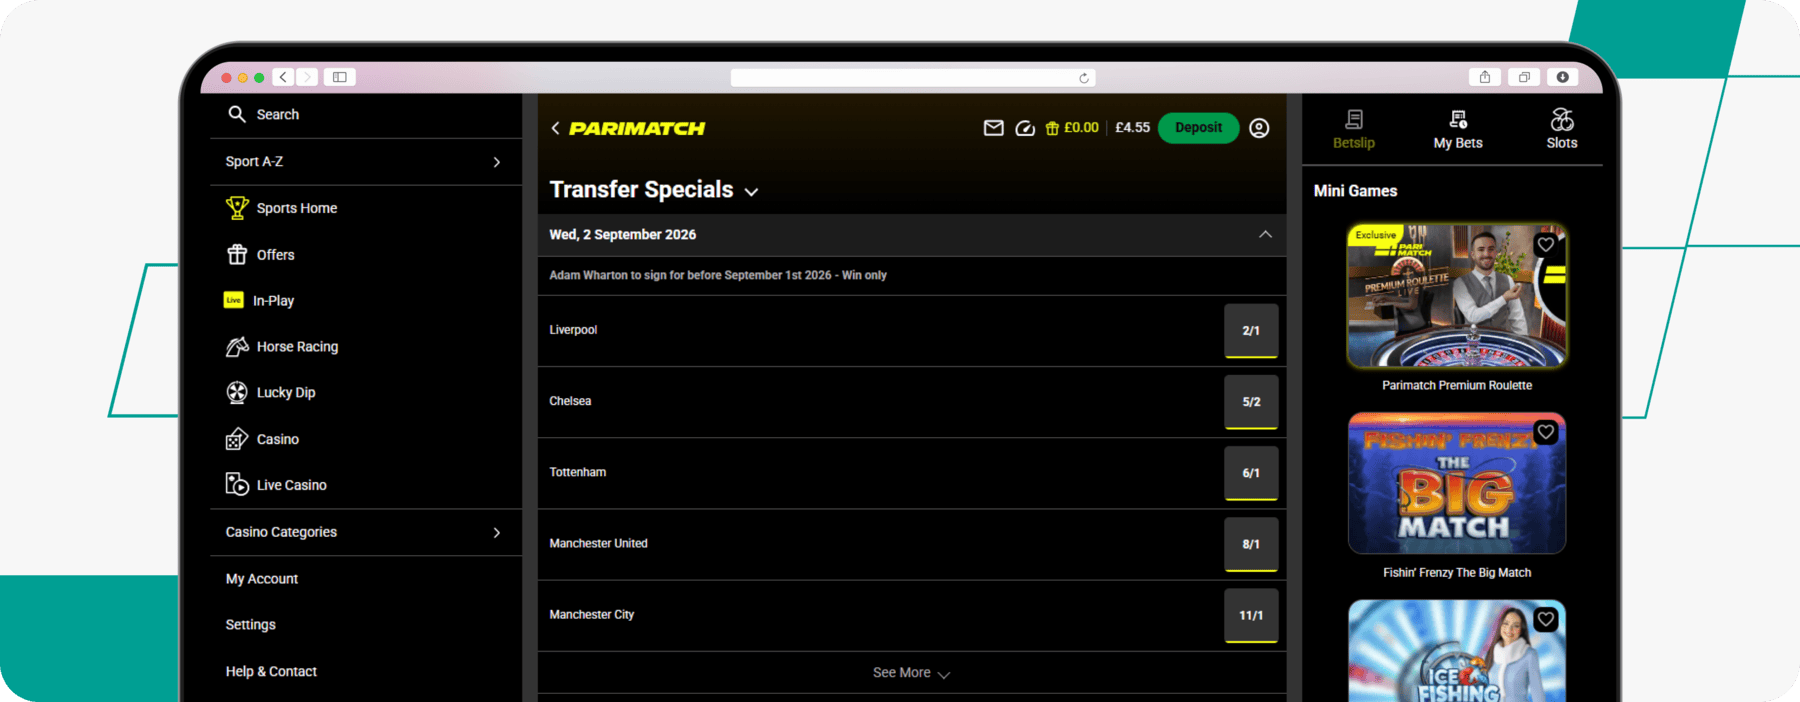Click the £4.55 balance
The image size is (1800, 702).
click(x=1133, y=128)
